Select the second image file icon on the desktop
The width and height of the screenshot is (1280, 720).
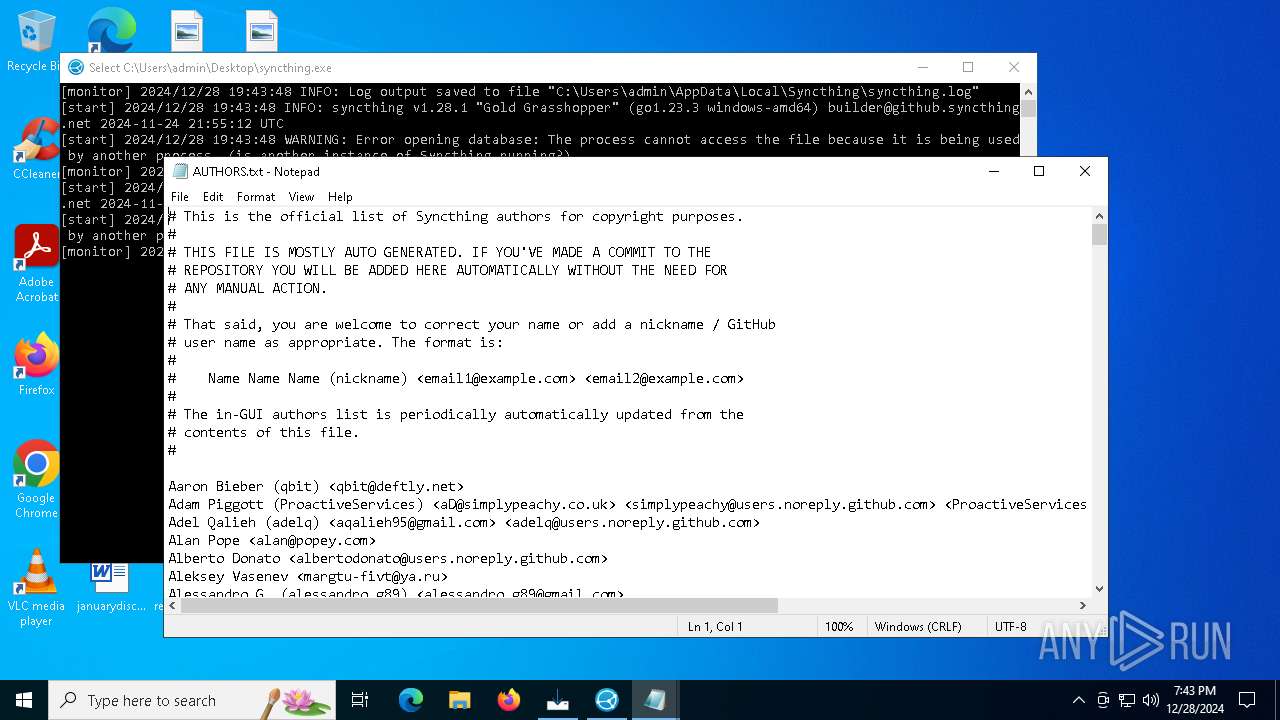(262, 31)
